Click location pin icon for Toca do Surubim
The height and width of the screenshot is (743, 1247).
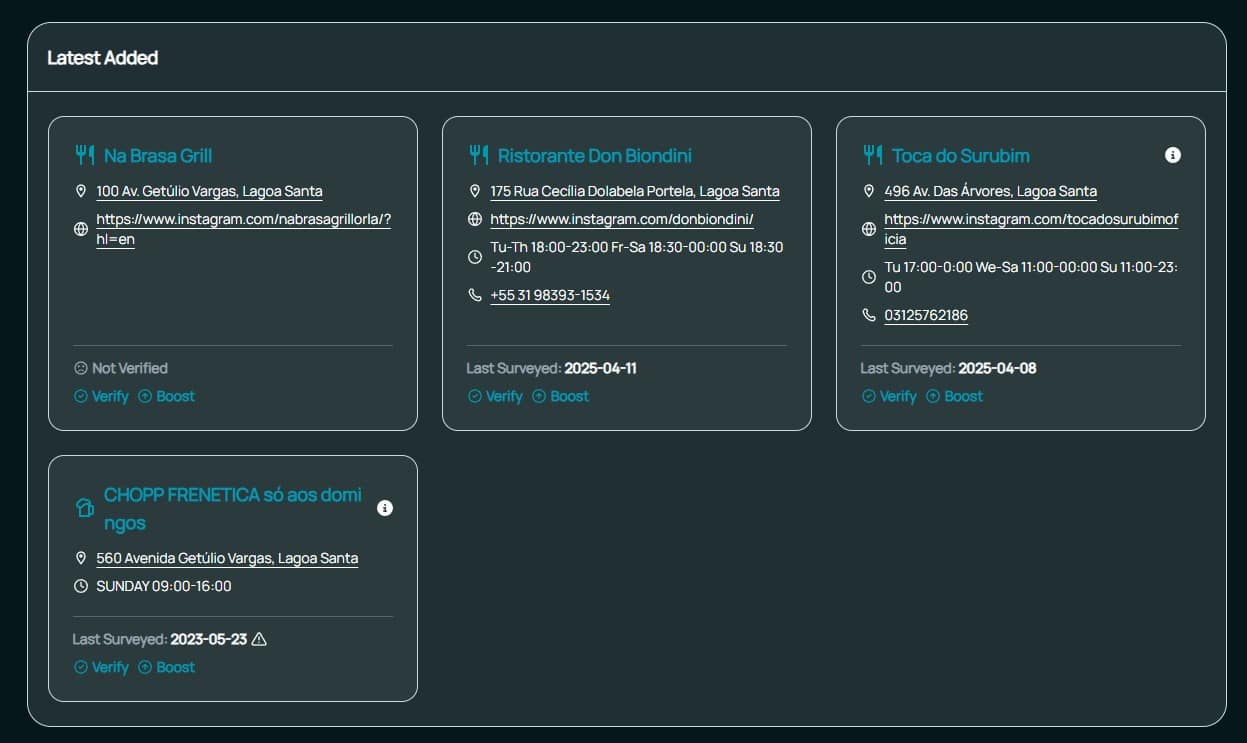(x=869, y=191)
